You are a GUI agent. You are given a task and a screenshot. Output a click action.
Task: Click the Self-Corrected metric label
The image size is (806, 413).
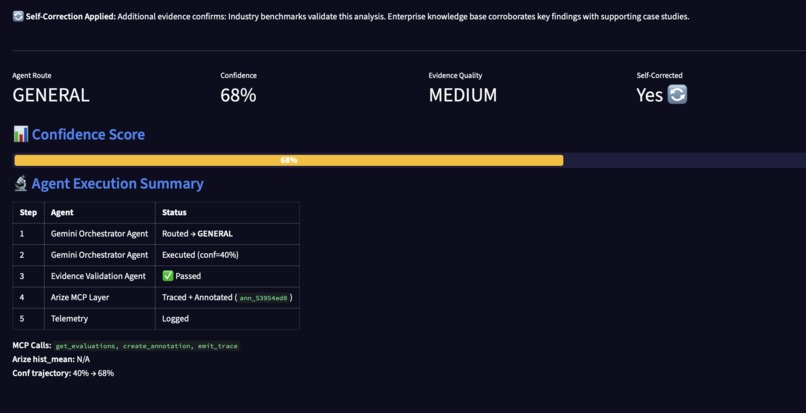660,76
